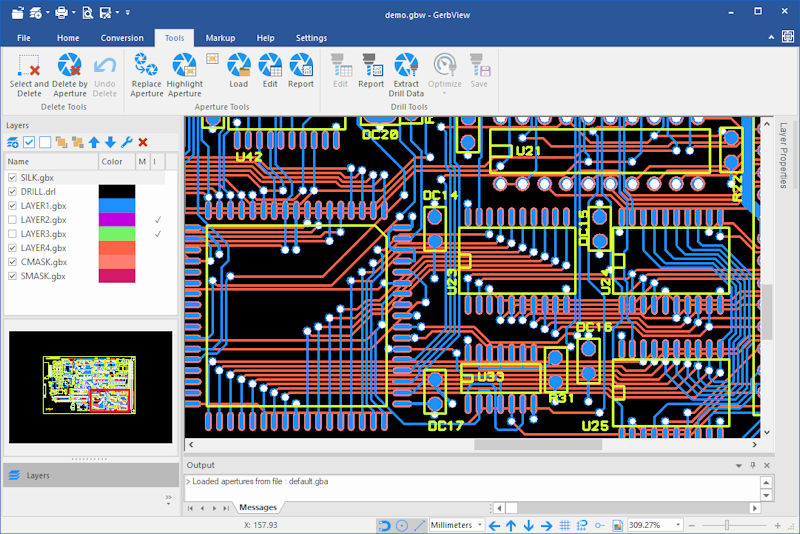Switch to the Markup ribbon tab

tap(220, 38)
